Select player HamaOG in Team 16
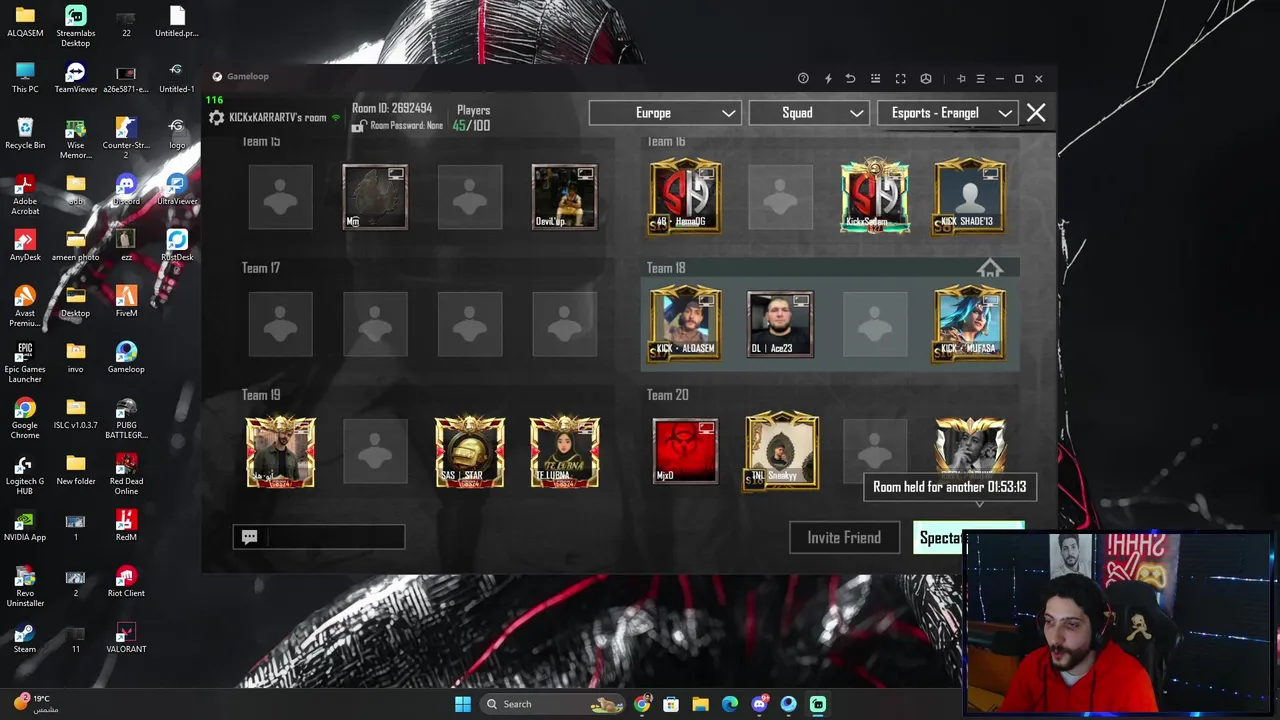 (685, 197)
